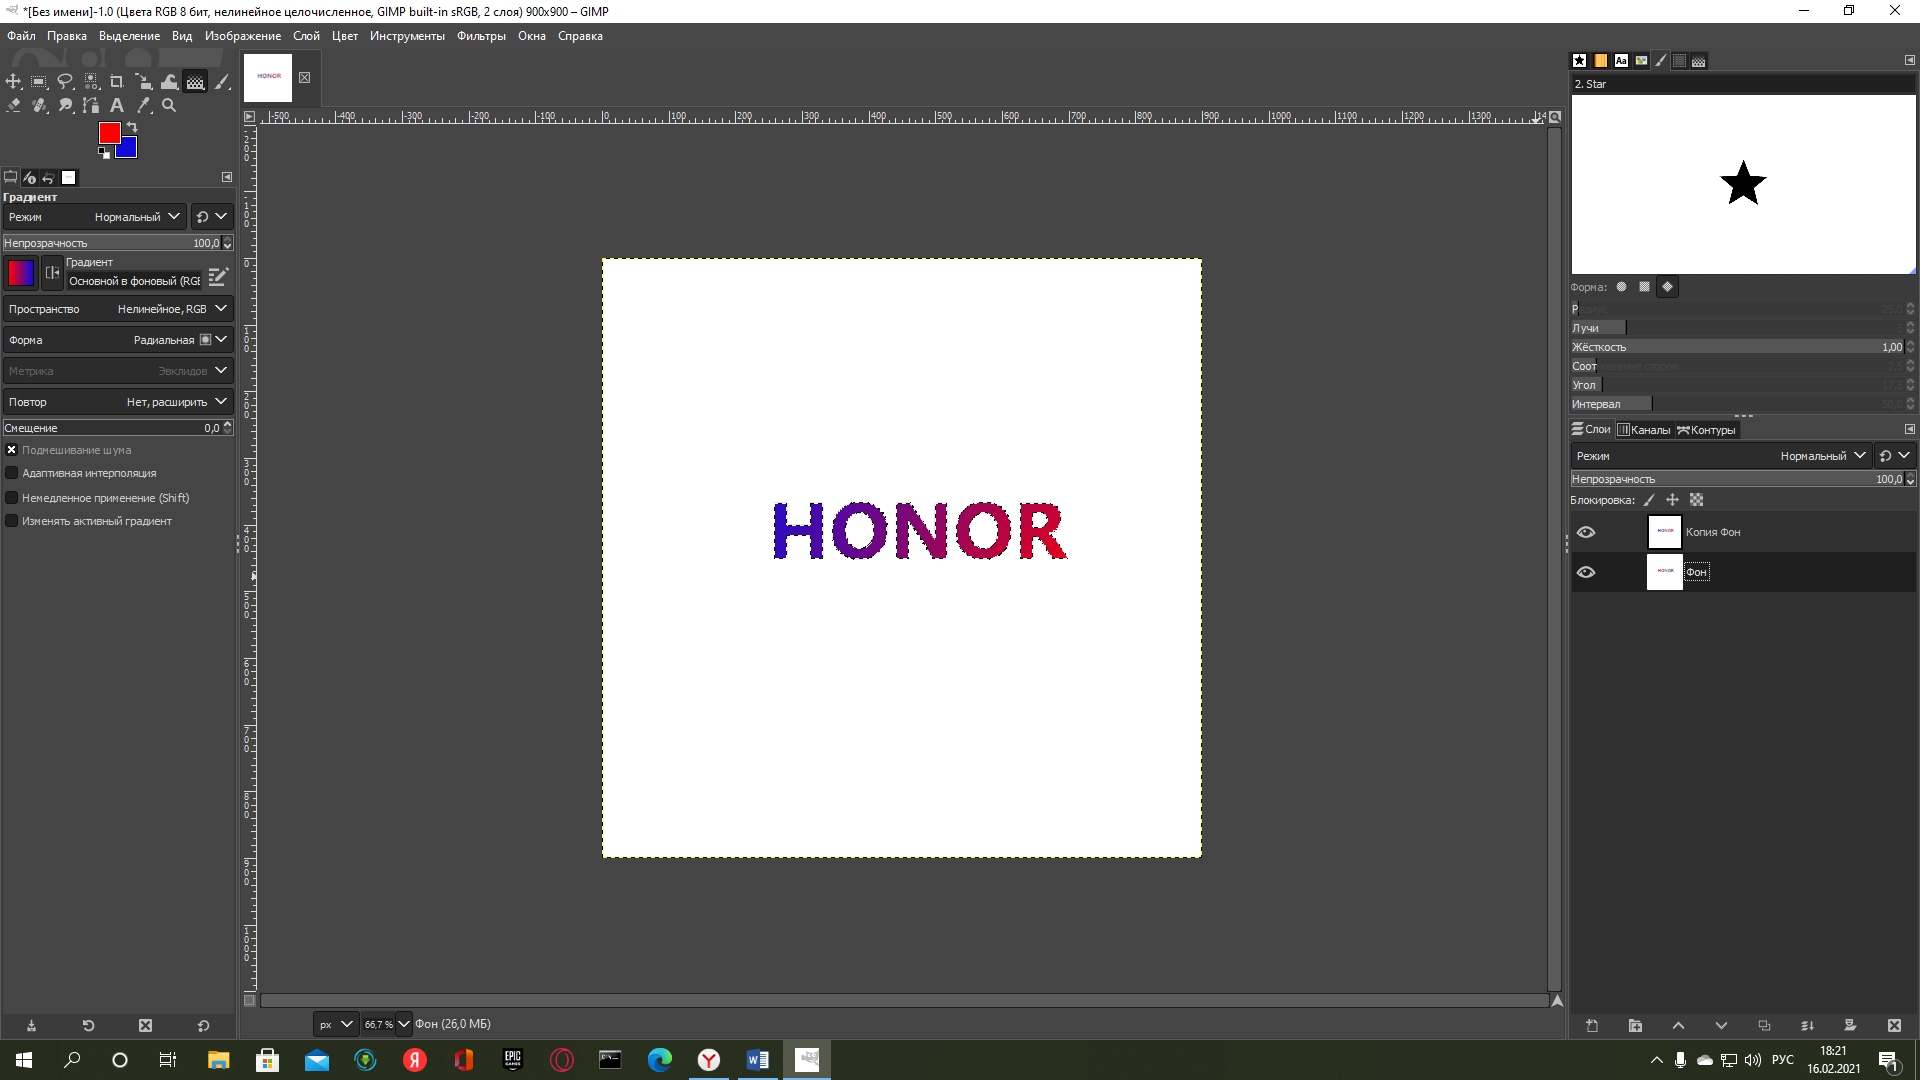Open the Повтор repeat dropdown
This screenshot has height=1080, width=1920.
118,402
